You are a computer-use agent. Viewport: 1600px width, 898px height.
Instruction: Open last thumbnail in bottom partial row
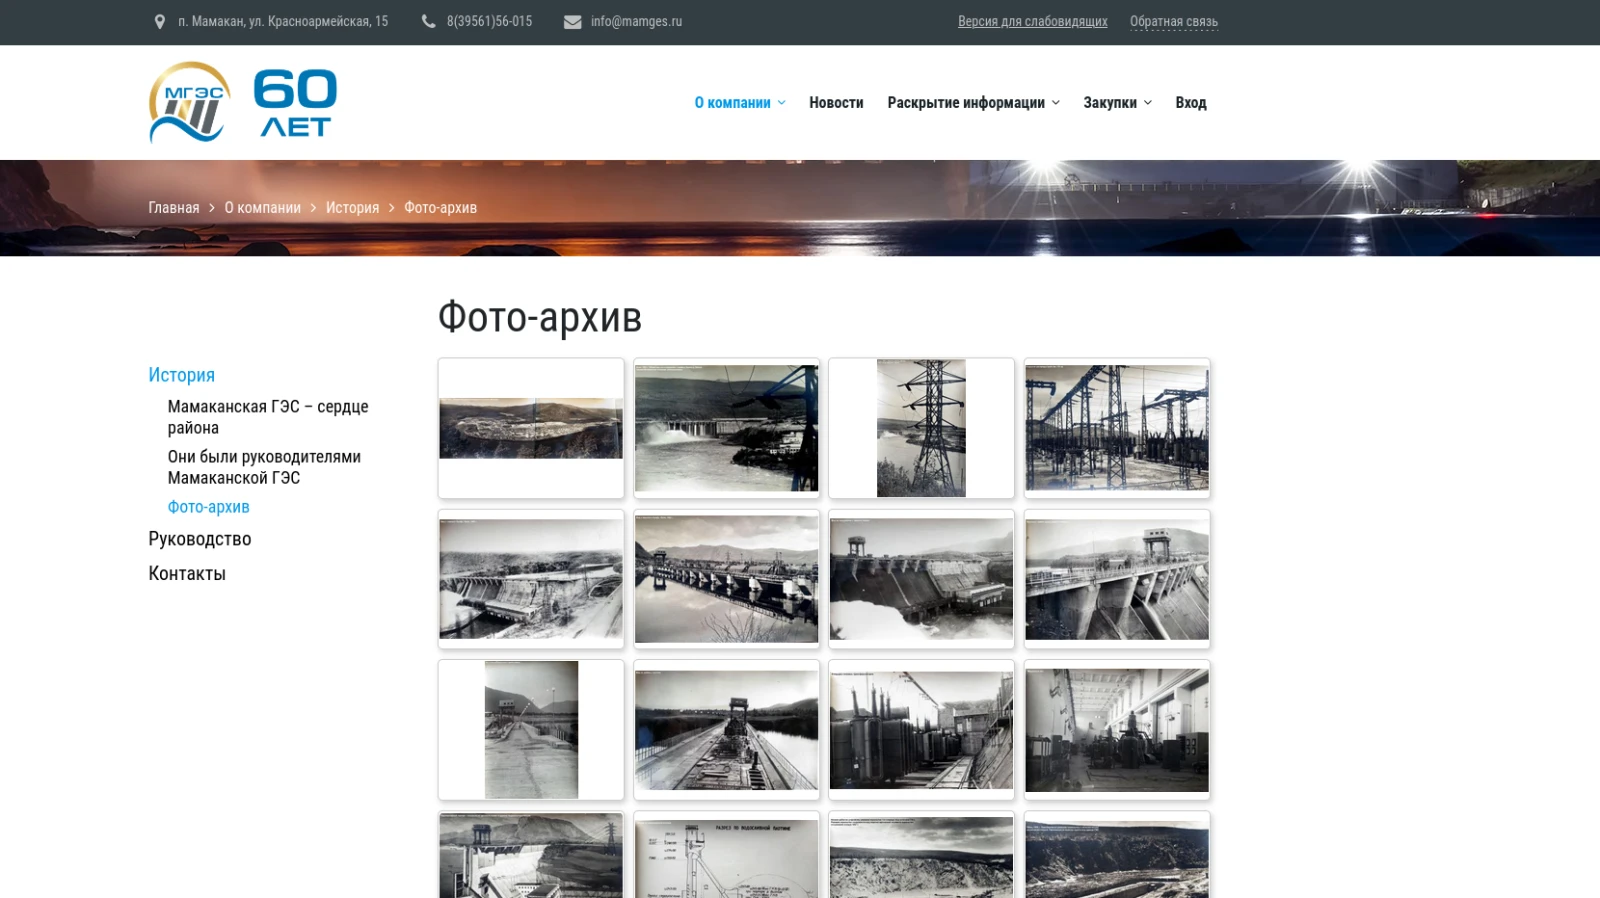[1117, 855]
